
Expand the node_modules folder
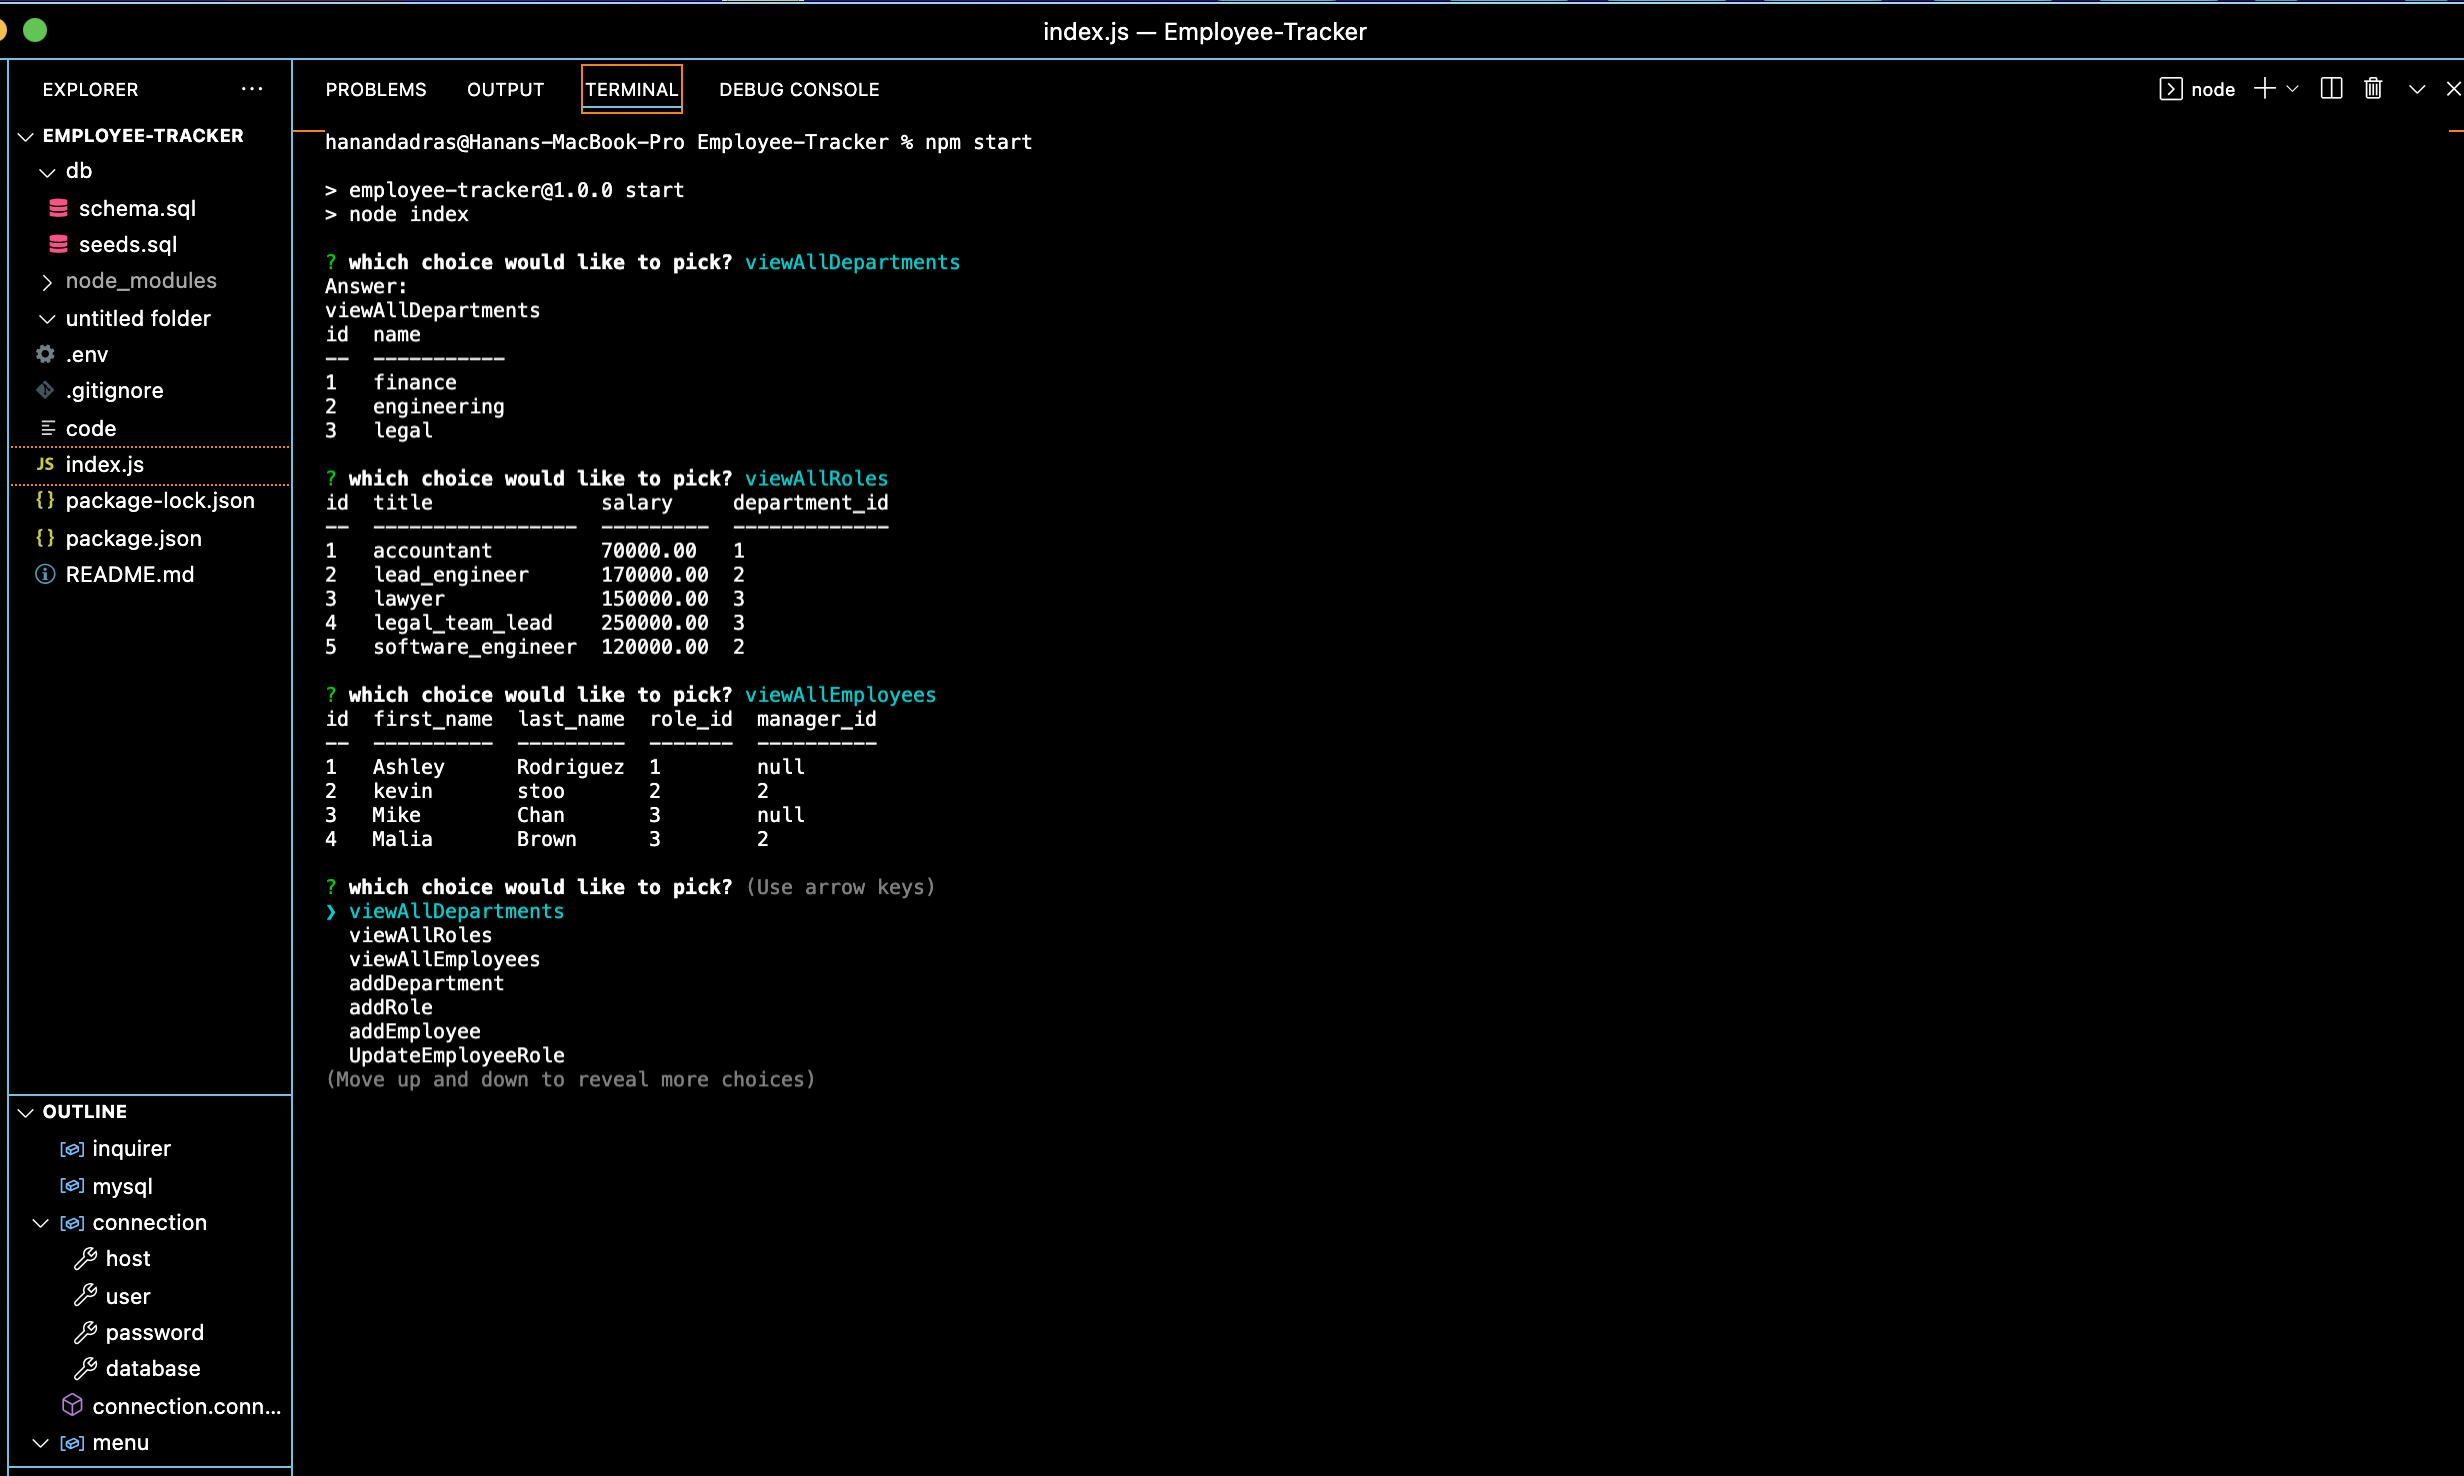pyautogui.click(x=46, y=282)
